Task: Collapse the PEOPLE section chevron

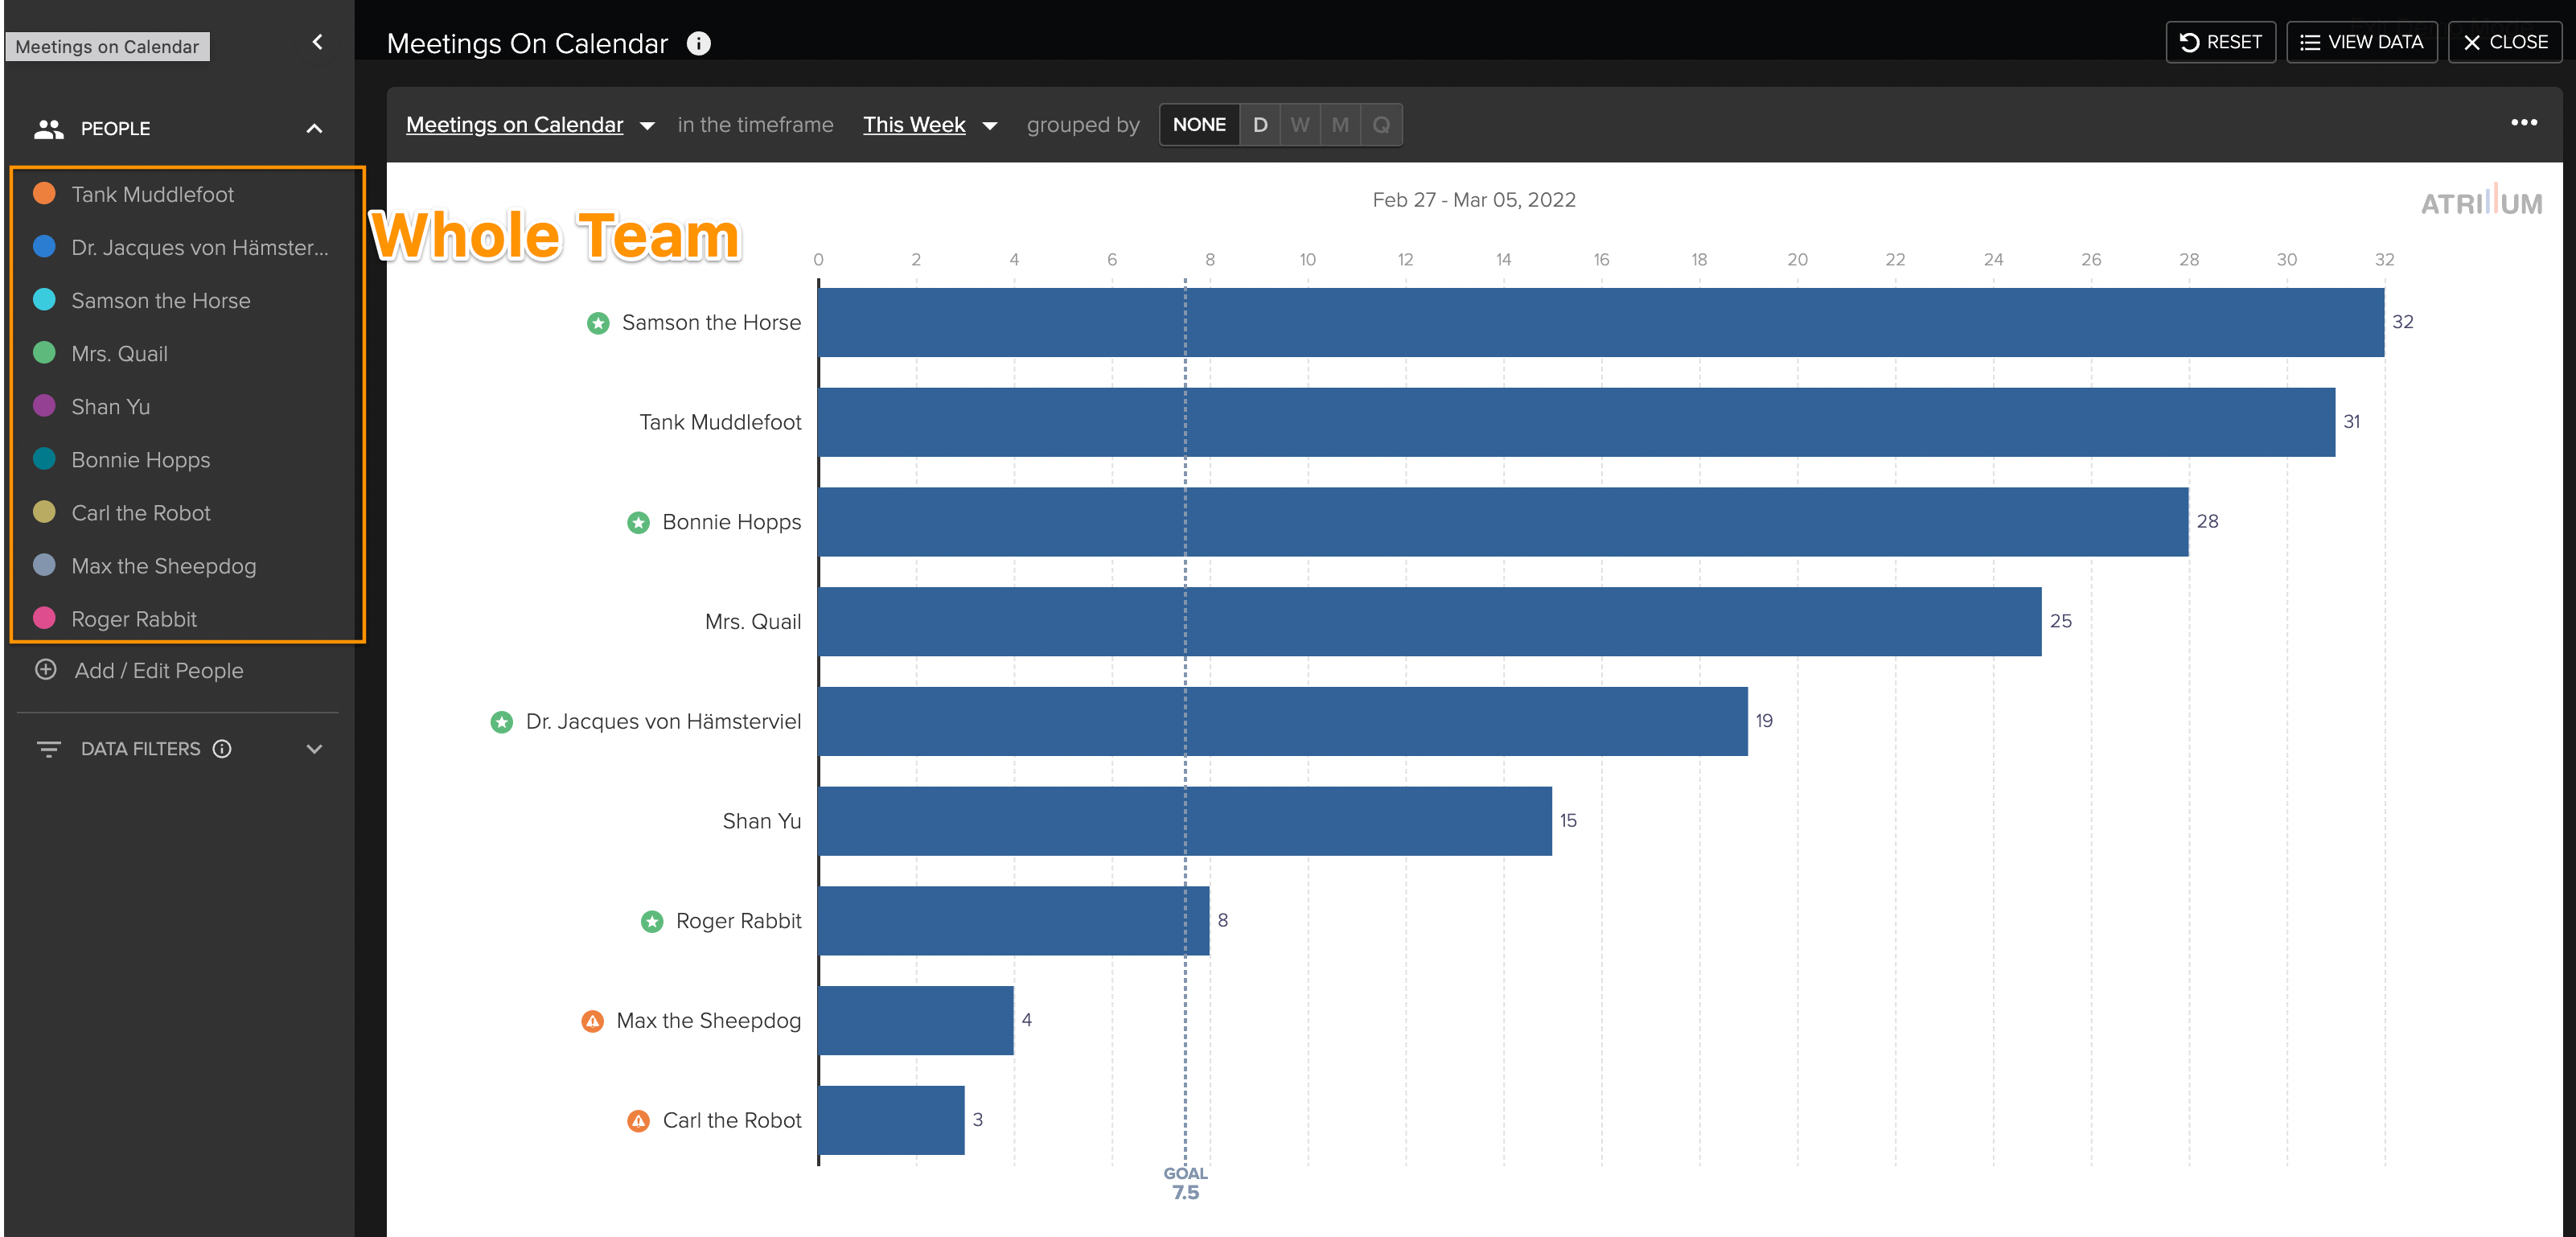Action: click(314, 128)
